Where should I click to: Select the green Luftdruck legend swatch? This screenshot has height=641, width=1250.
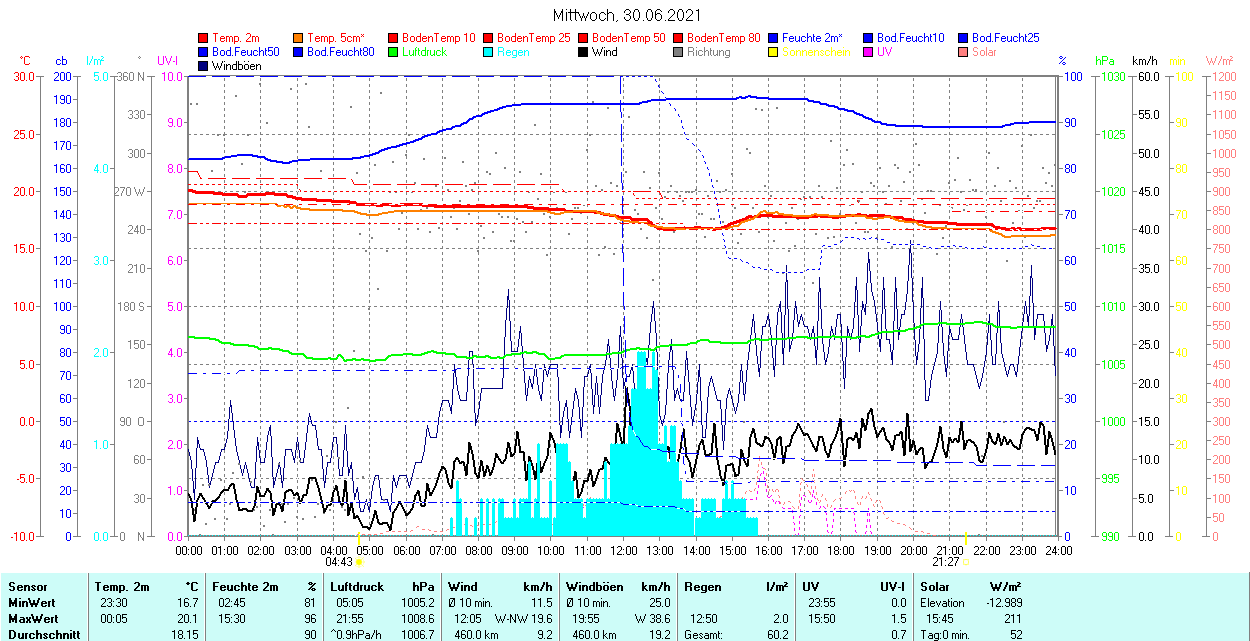[394, 52]
